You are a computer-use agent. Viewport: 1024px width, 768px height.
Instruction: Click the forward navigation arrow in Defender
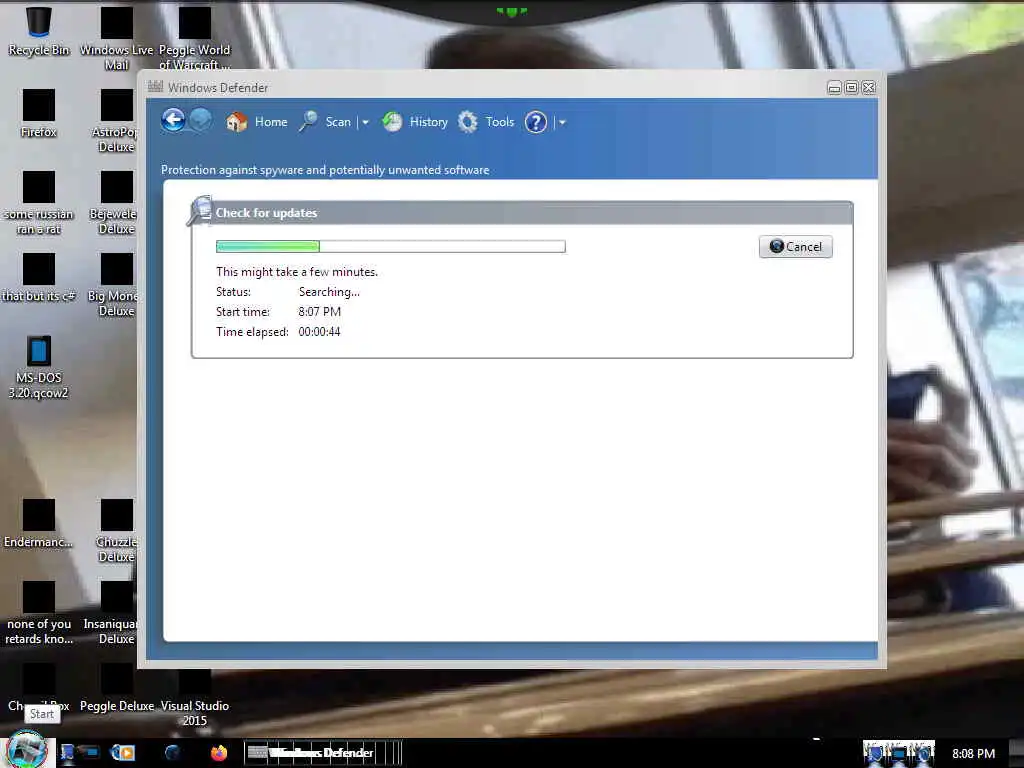pyautogui.click(x=201, y=120)
